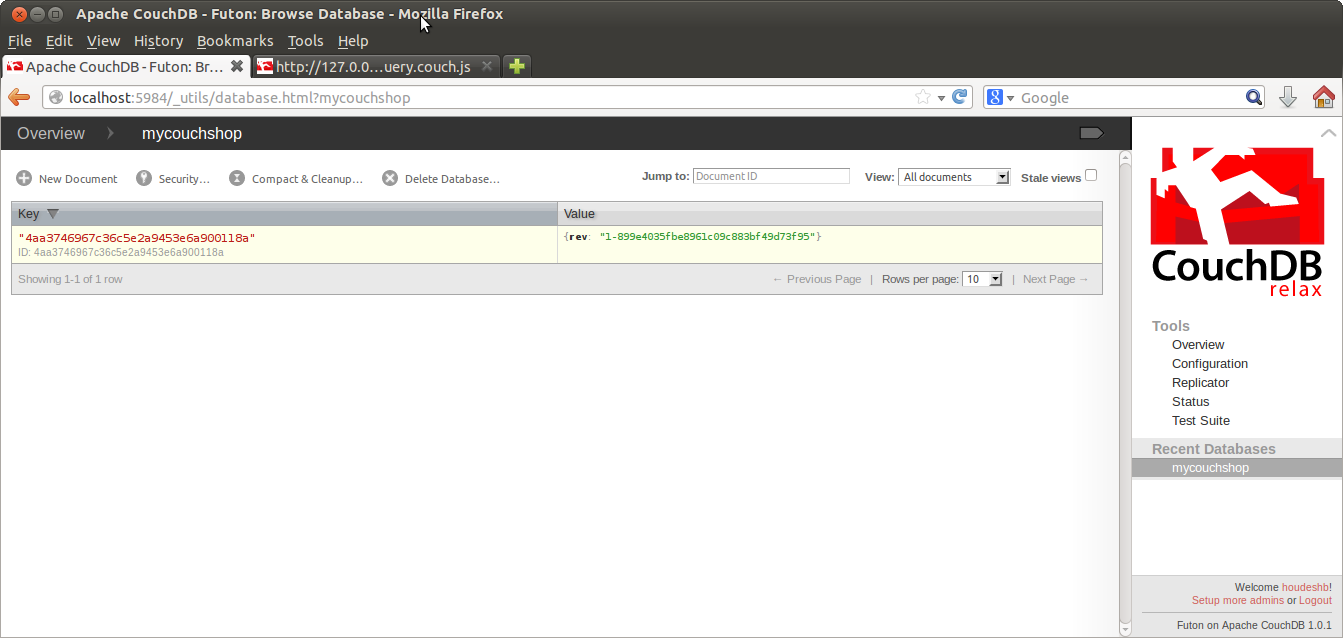Close the jquery.couch.js tab
The image size is (1343, 638).
[x=487, y=66]
